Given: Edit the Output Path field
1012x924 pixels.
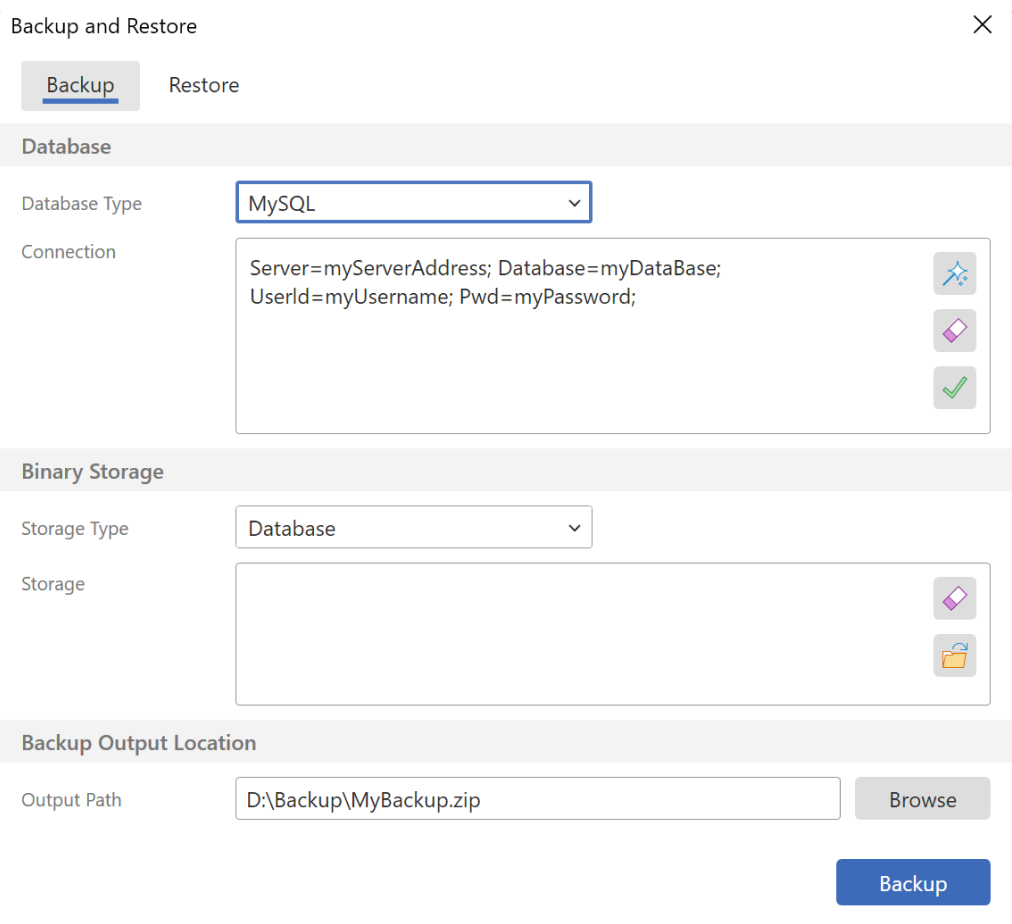Looking at the screenshot, I should click(538, 799).
